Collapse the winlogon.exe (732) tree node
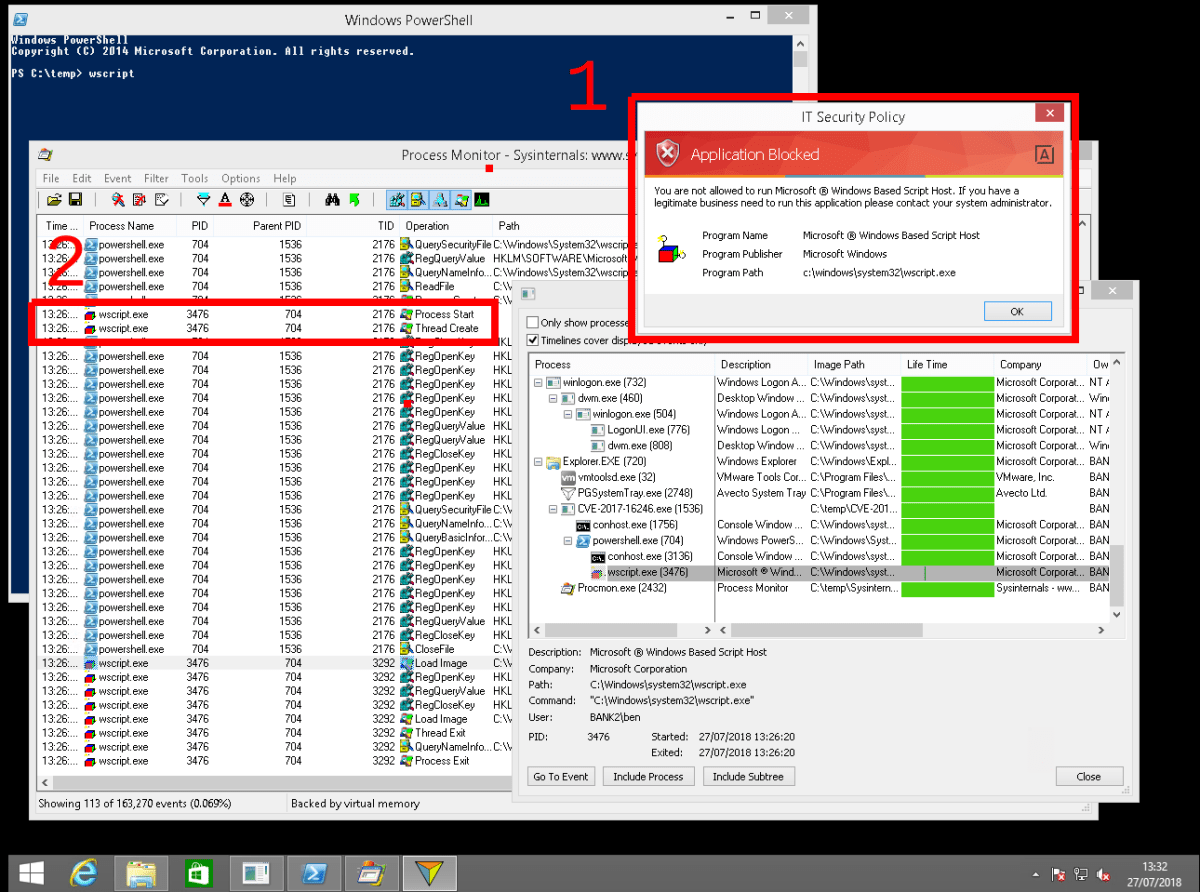The width and height of the screenshot is (1200, 892). pos(536,381)
